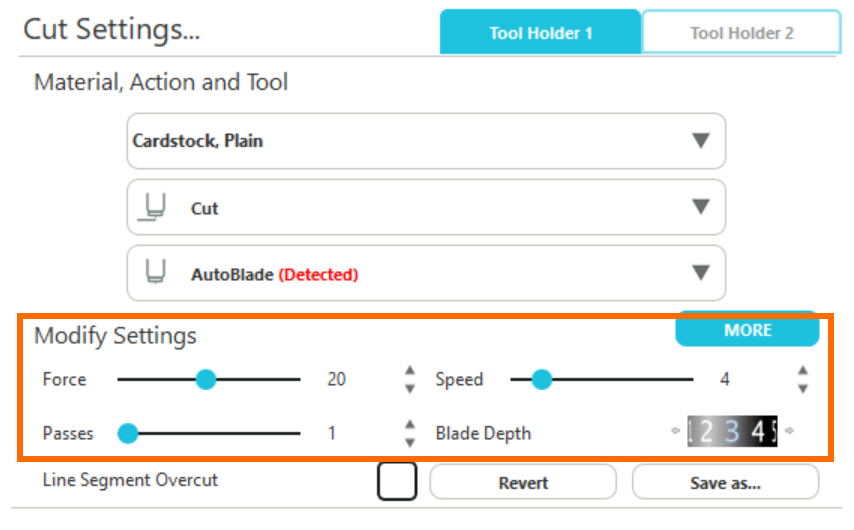This screenshot has width=854, height=530.
Task: Toggle the Line Segment Overcut checkbox
Action: [x=396, y=481]
